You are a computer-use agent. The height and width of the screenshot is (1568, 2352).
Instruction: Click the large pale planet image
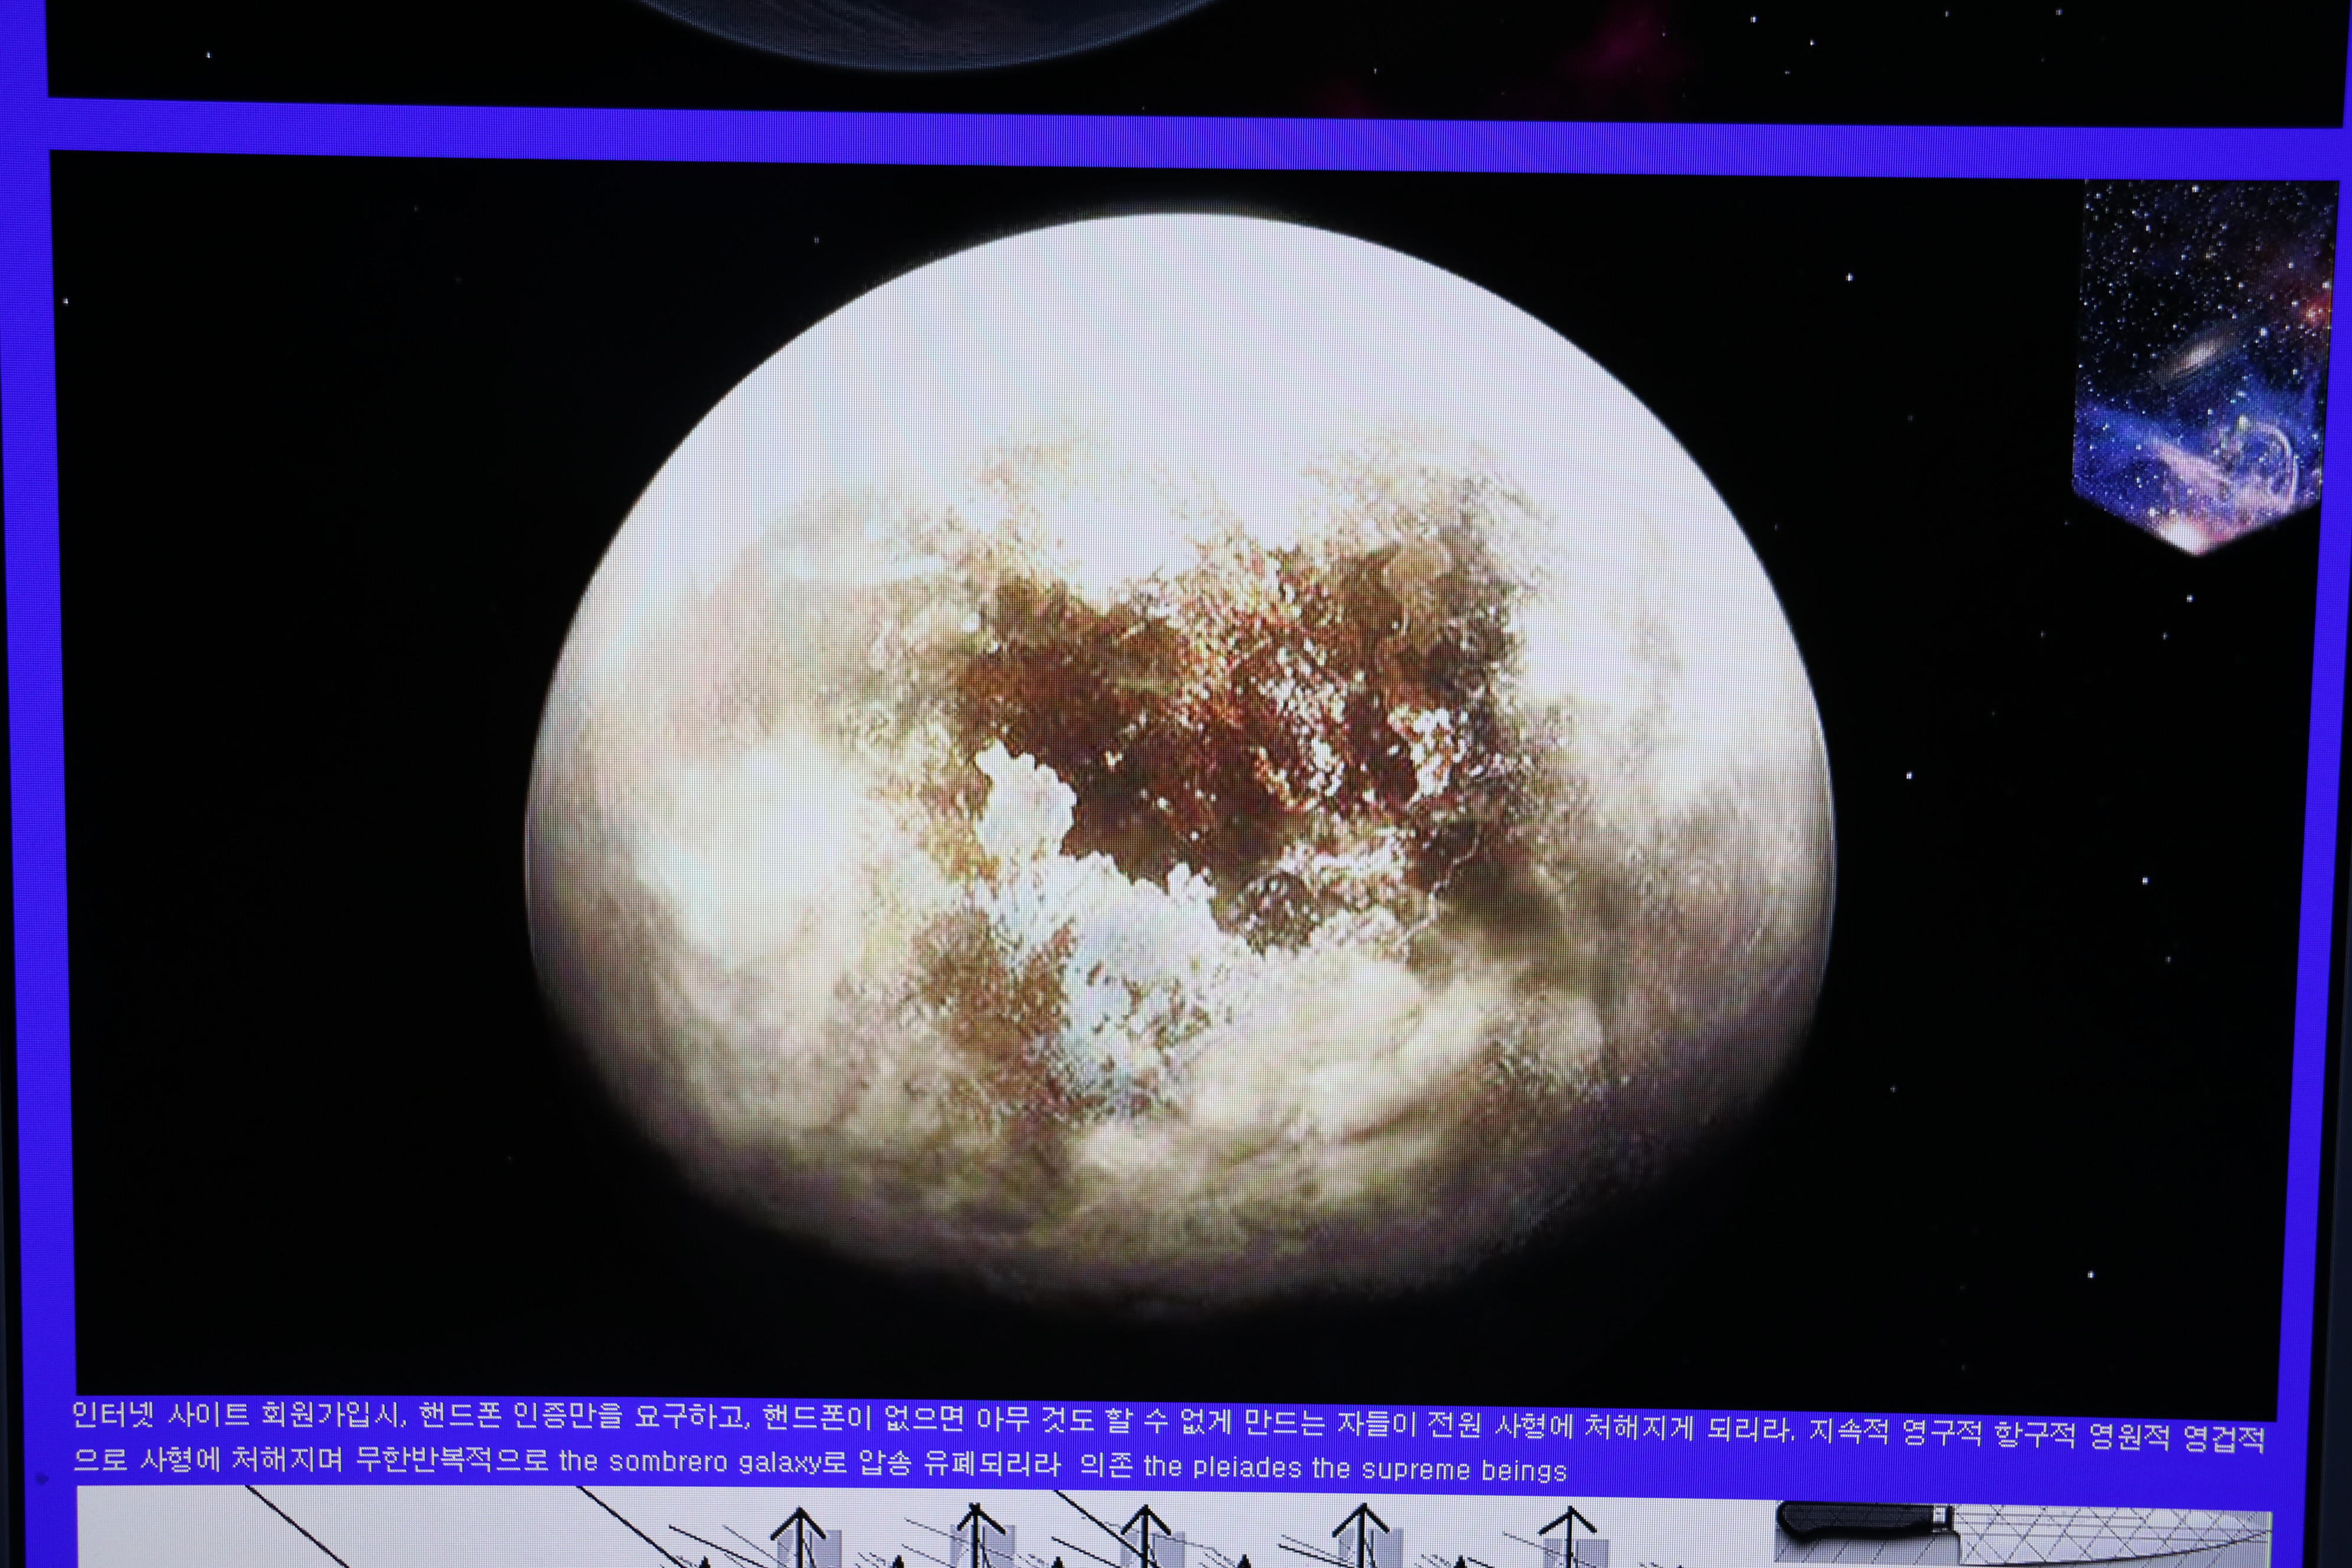[x=1180, y=760]
